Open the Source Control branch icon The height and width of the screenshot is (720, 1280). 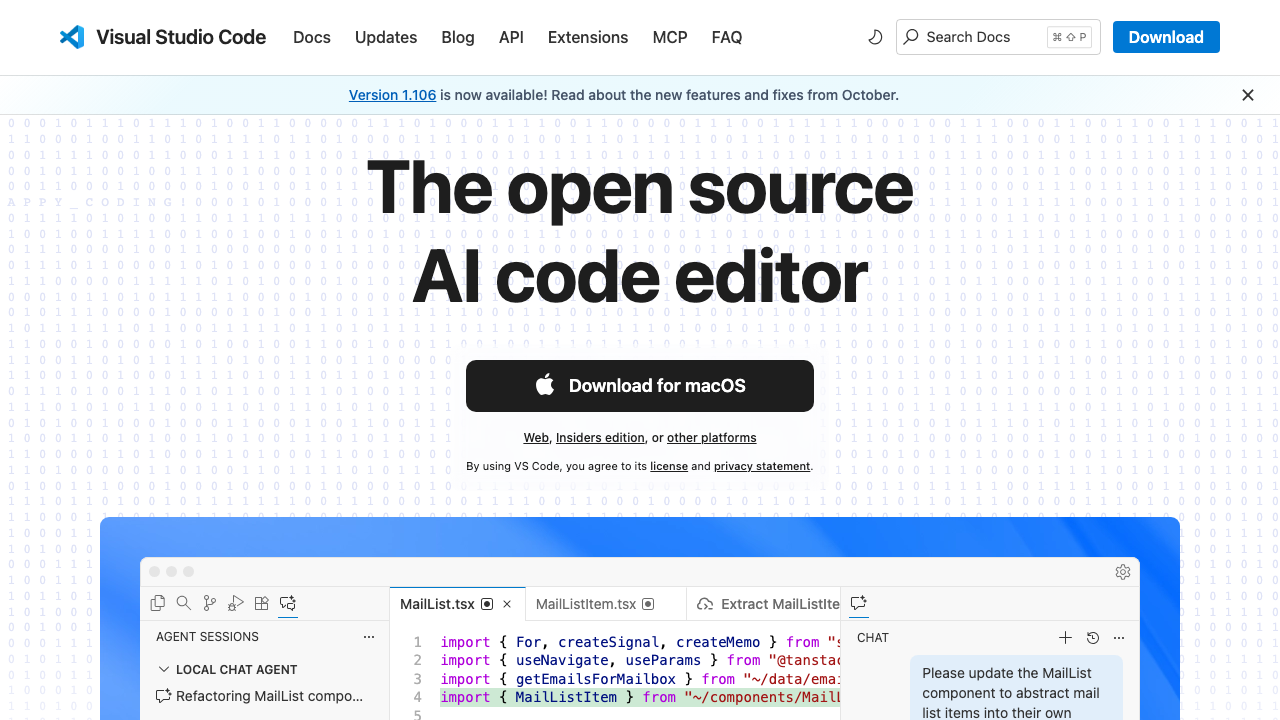tap(209, 603)
